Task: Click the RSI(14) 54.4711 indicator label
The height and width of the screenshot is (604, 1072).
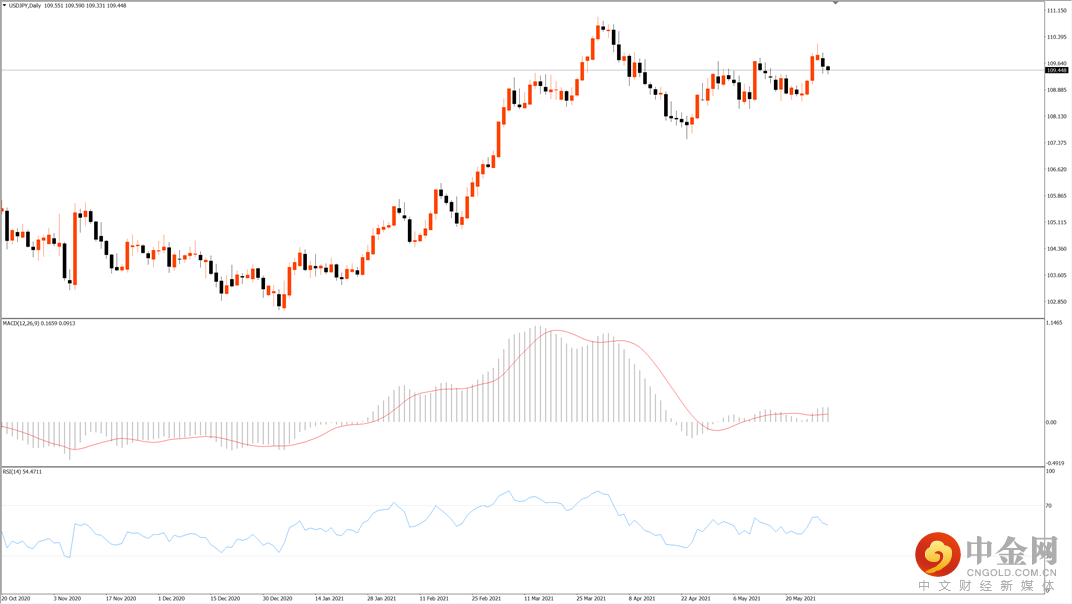Action: 22,471
